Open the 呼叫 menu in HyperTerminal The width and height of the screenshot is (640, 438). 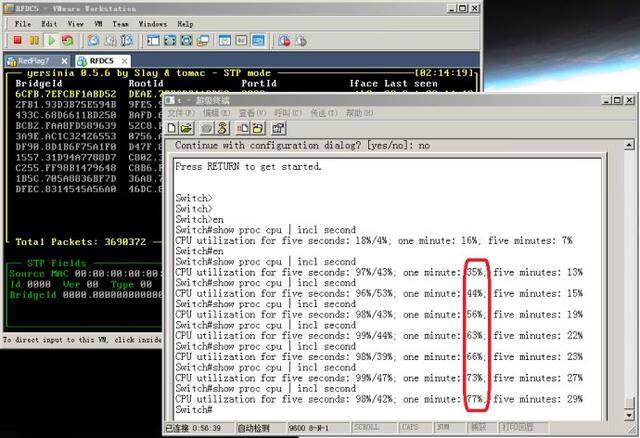tap(288, 113)
